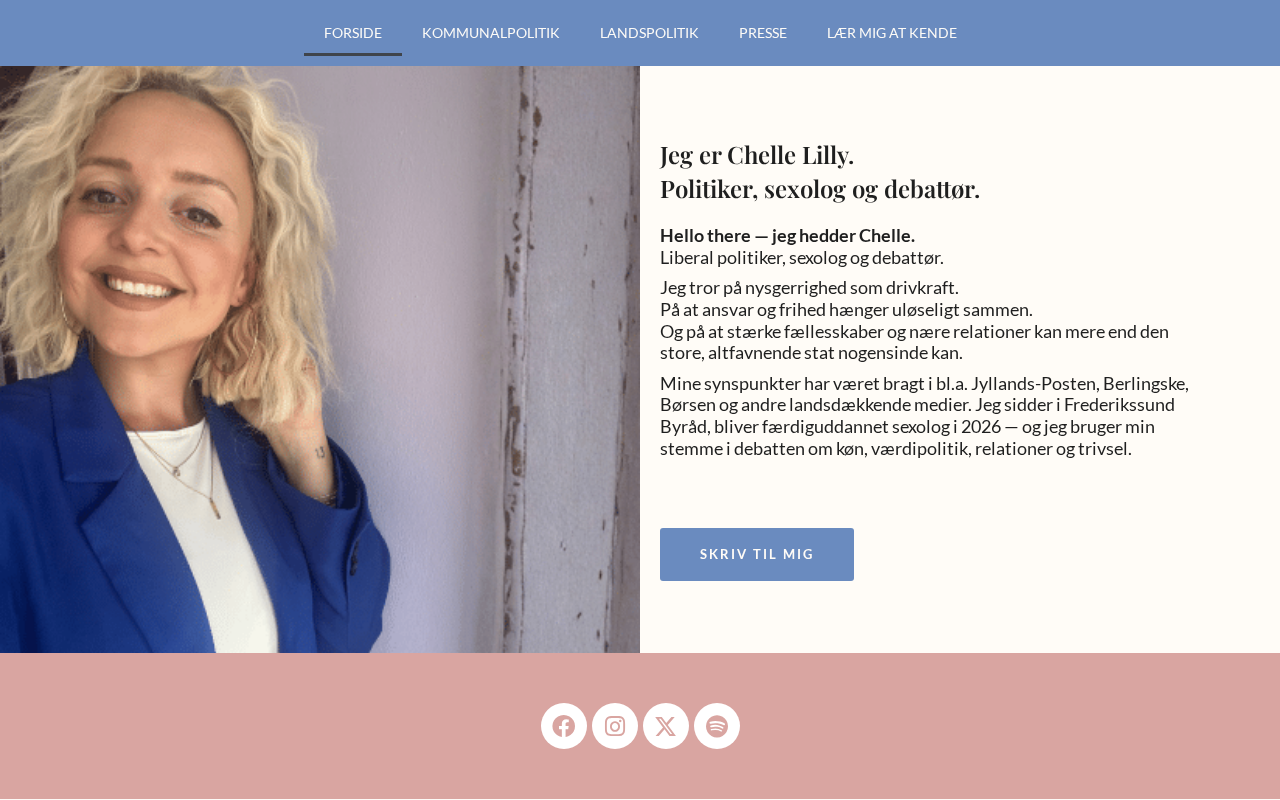
Task: Open the Kommunalpolitik menu item
Action: point(491,33)
